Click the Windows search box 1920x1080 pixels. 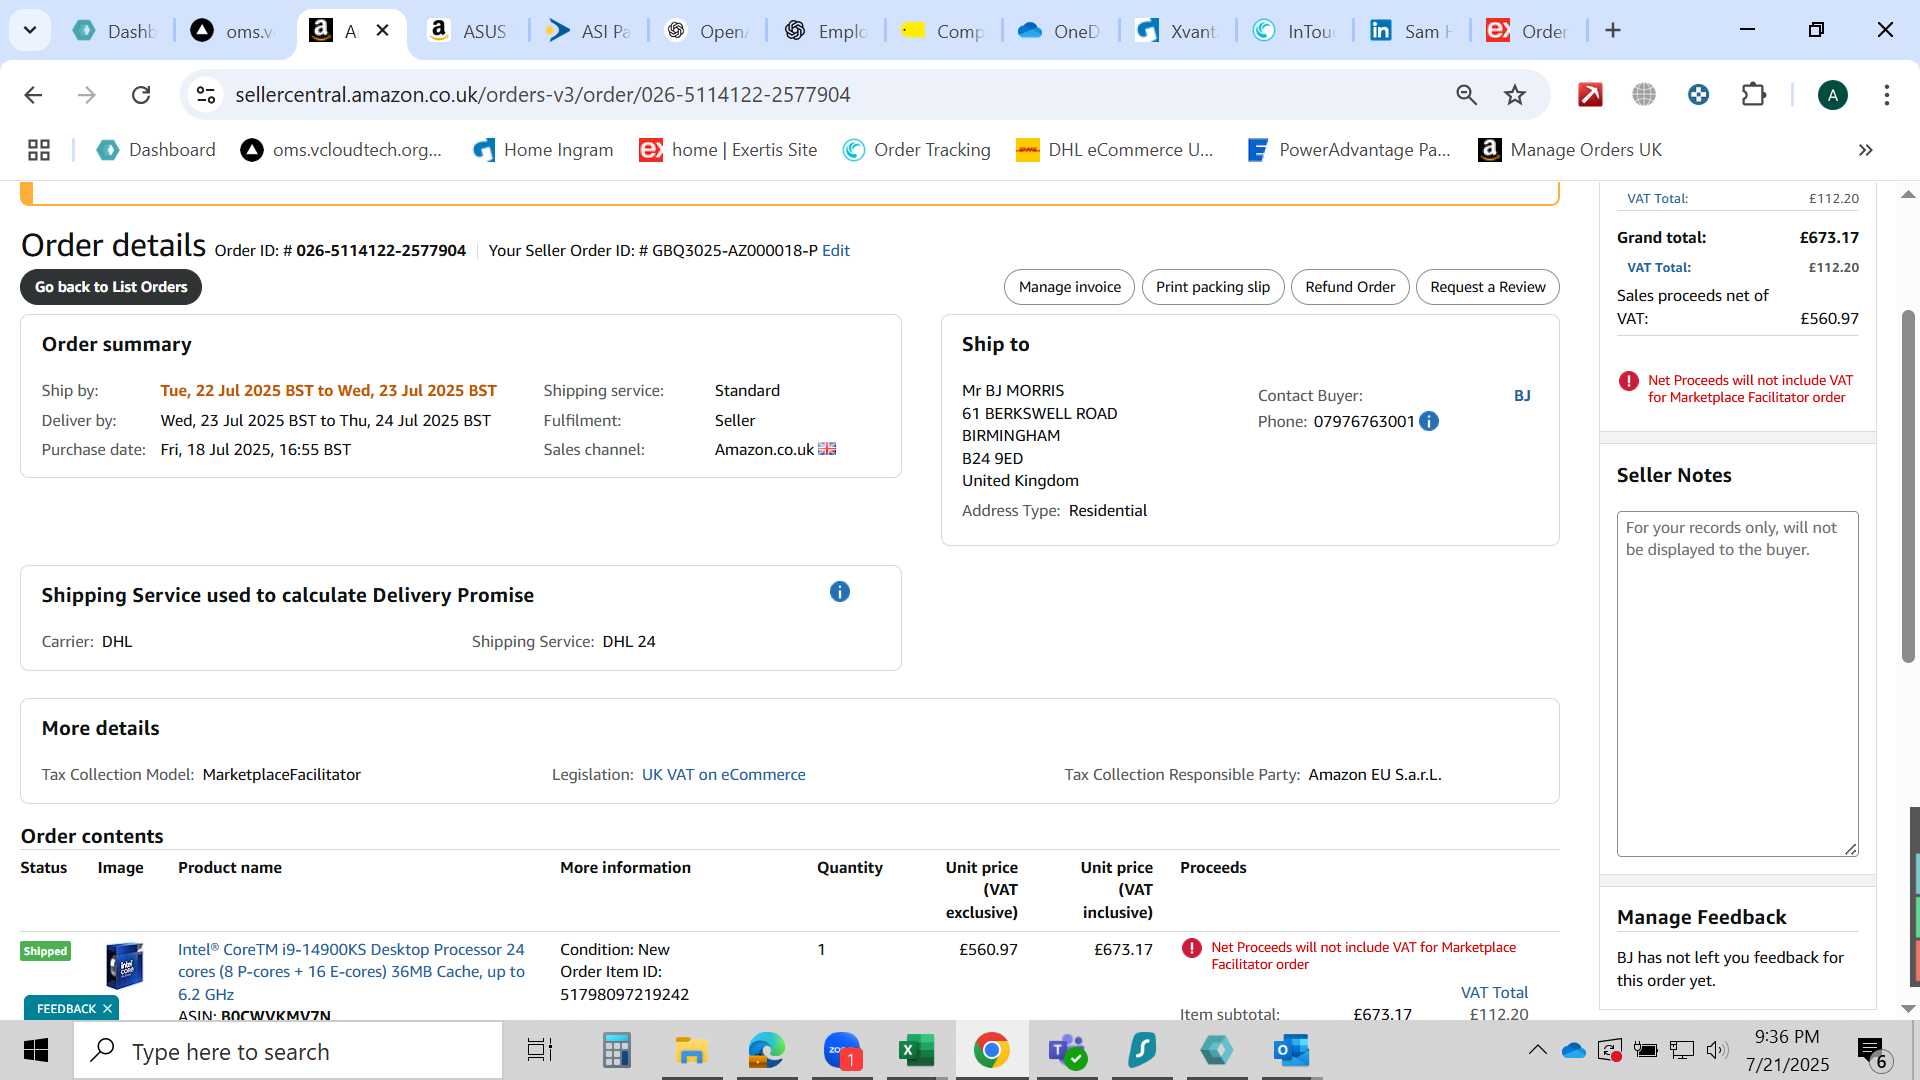(288, 1052)
